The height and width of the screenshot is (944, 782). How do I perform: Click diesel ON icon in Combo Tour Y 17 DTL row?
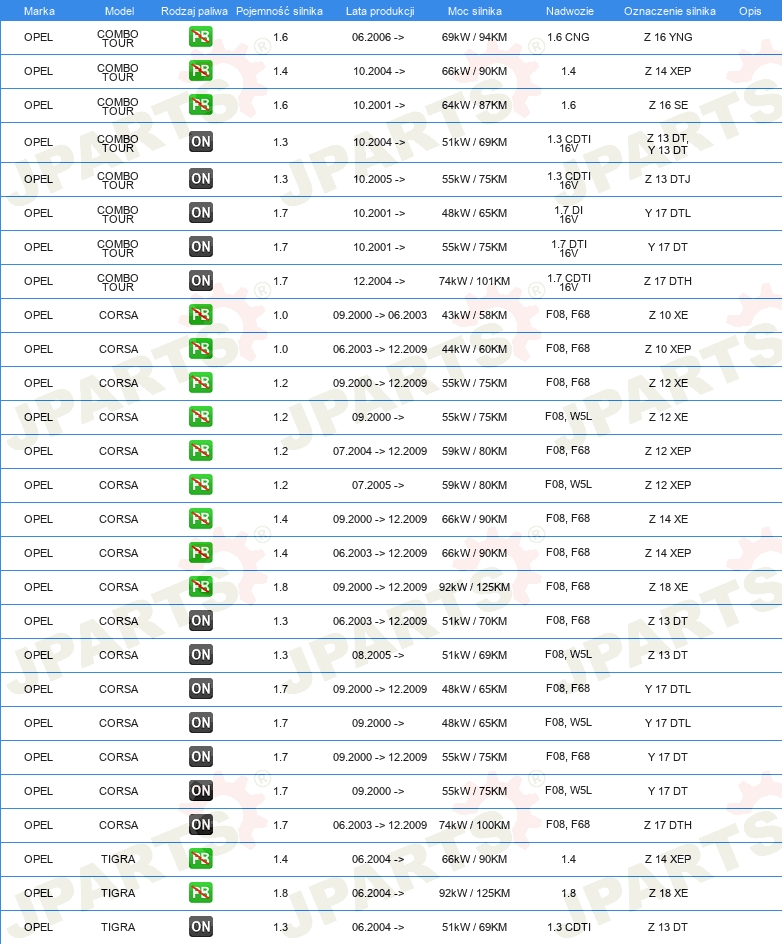coord(200,213)
